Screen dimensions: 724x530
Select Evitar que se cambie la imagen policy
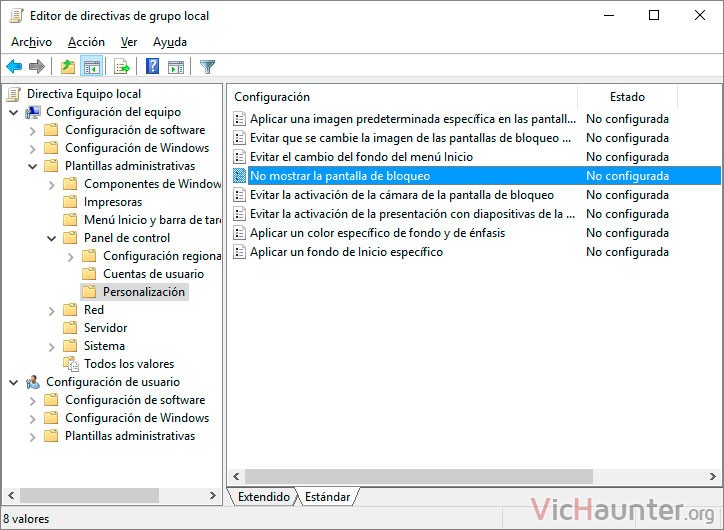click(x=410, y=138)
